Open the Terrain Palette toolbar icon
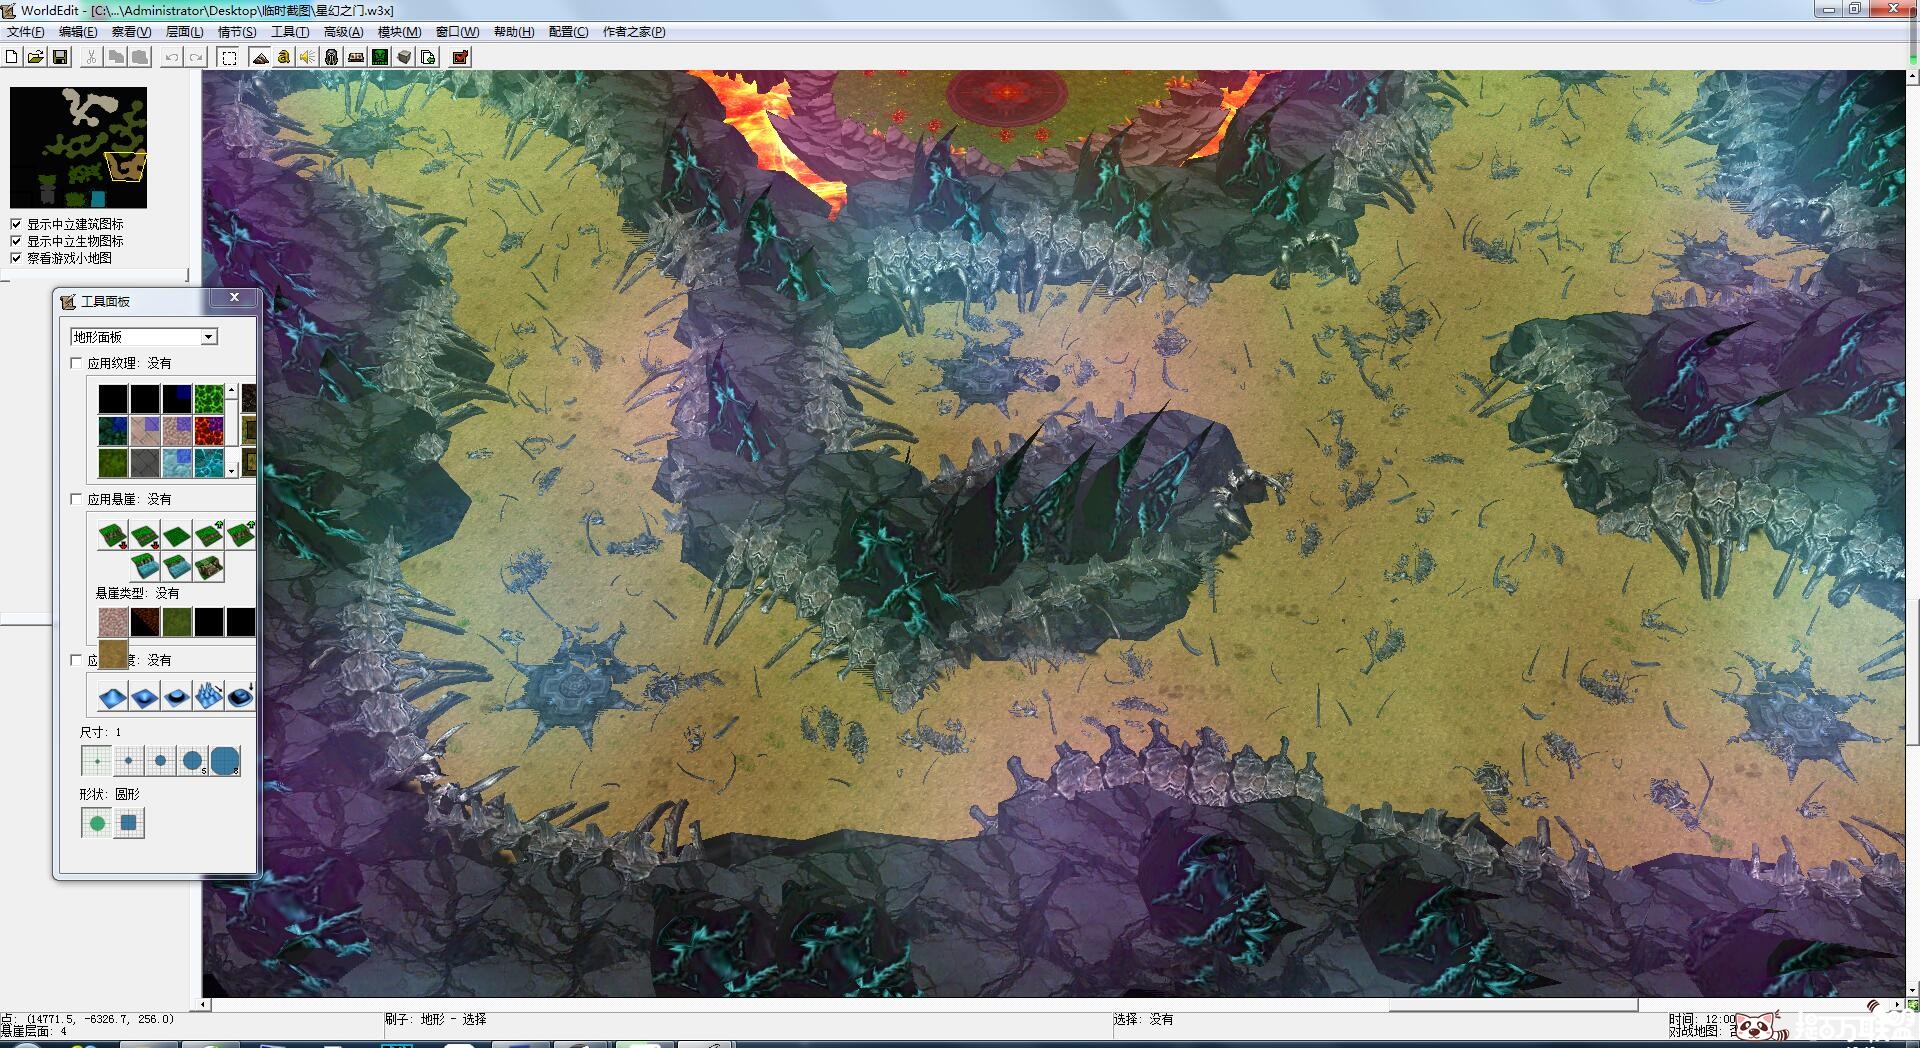Image resolution: width=1920 pixels, height=1048 pixels. (260, 57)
